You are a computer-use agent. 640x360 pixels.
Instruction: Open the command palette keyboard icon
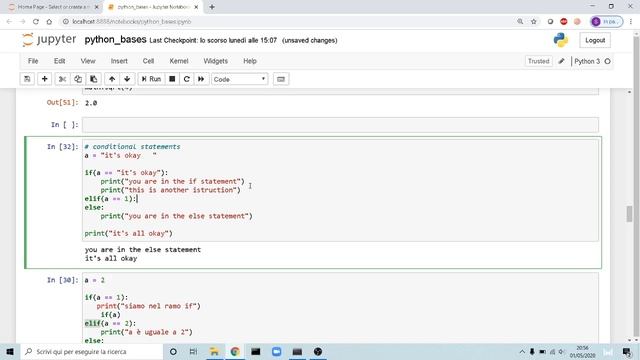281,79
